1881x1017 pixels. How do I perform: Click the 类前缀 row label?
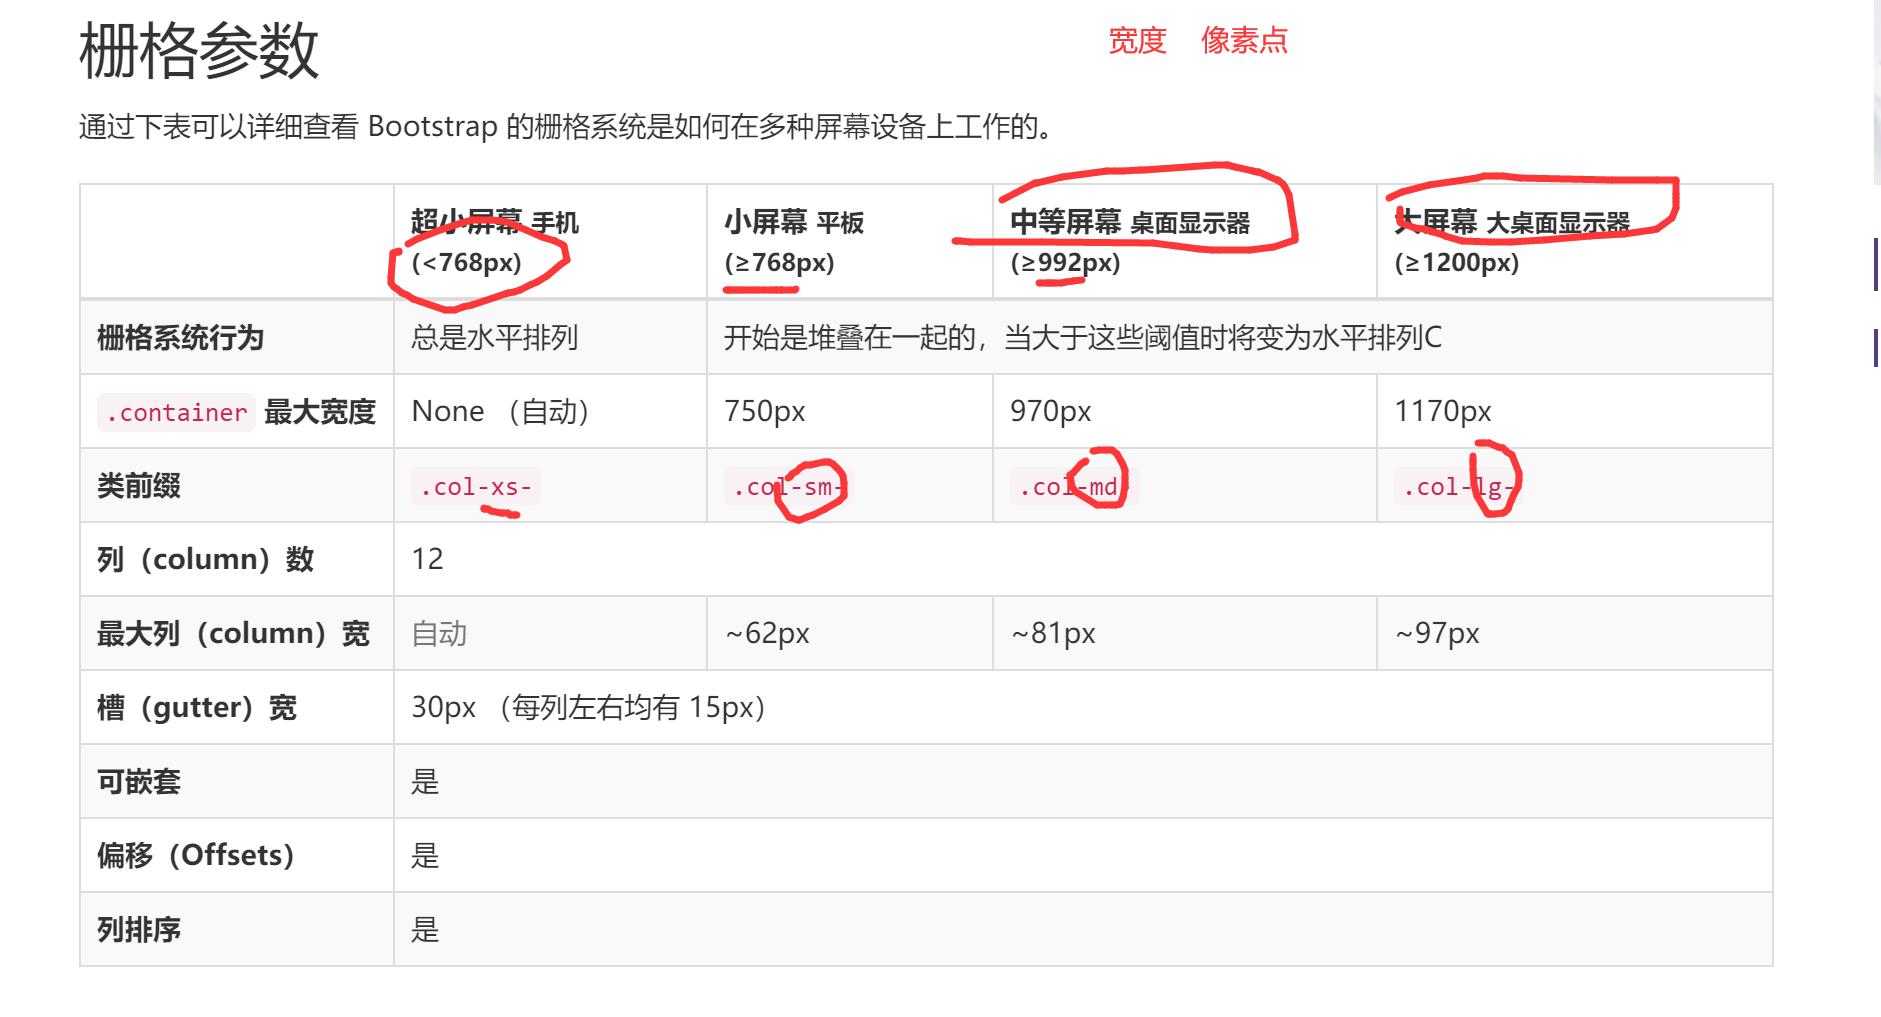(x=139, y=486)
